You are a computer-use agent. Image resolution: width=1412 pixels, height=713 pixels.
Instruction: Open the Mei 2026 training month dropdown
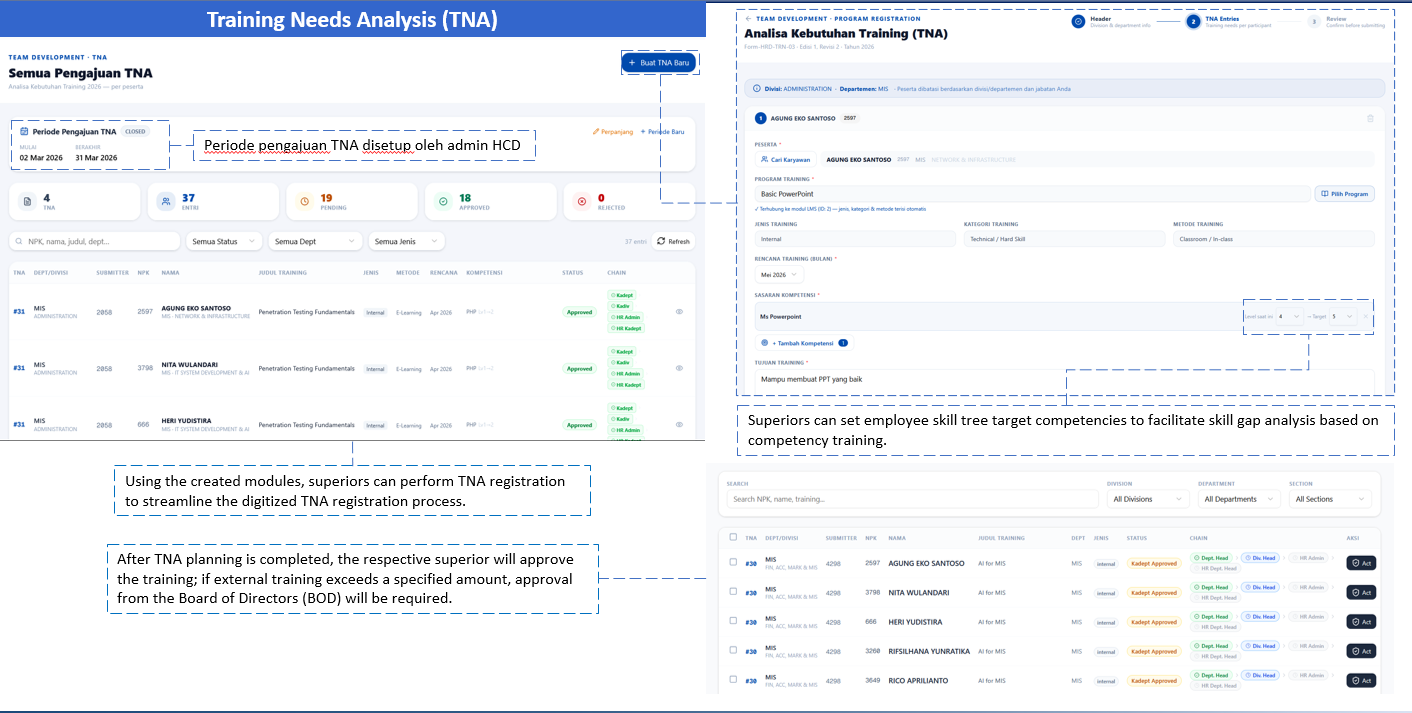click(779, 274)
